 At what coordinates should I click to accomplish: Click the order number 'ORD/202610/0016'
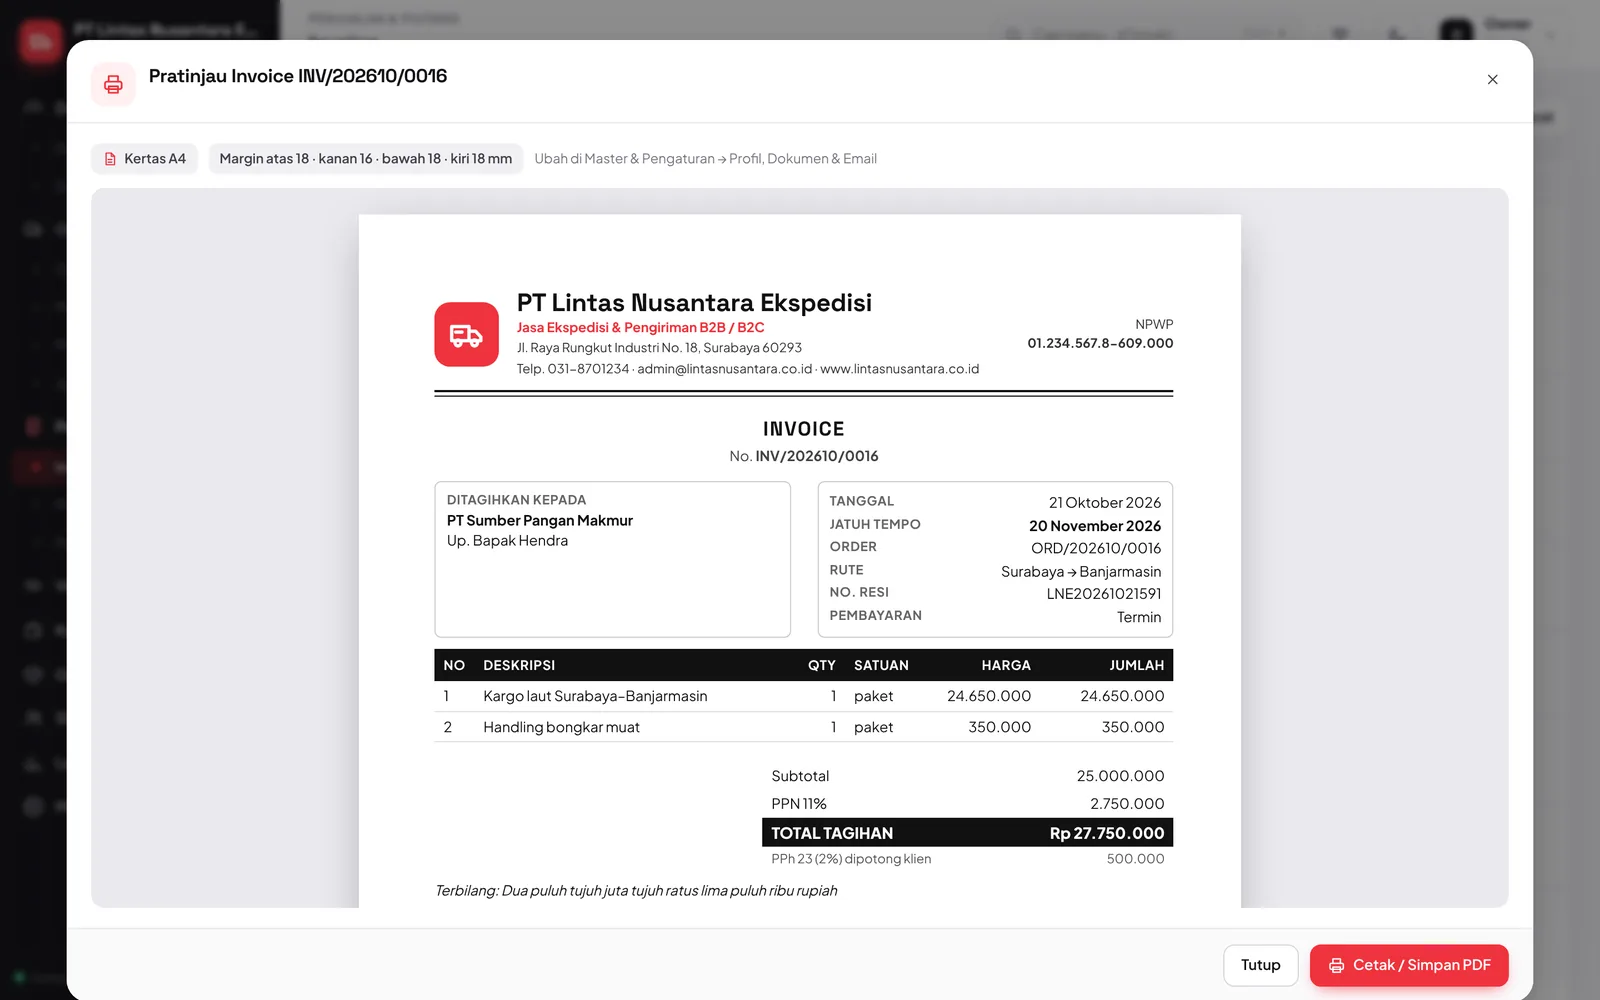1096,548
